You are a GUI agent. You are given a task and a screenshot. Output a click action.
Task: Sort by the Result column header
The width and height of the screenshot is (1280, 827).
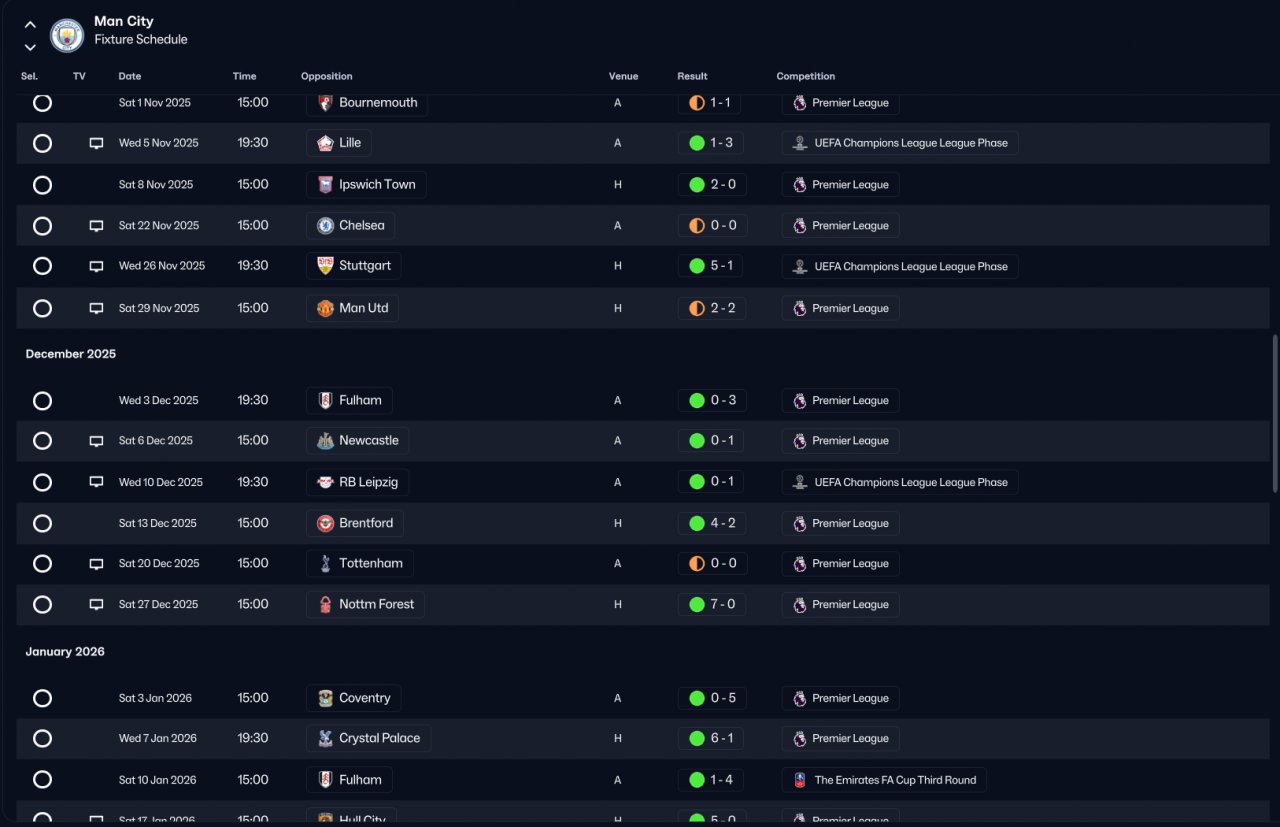pyautogui.click(x=692, y=76)
